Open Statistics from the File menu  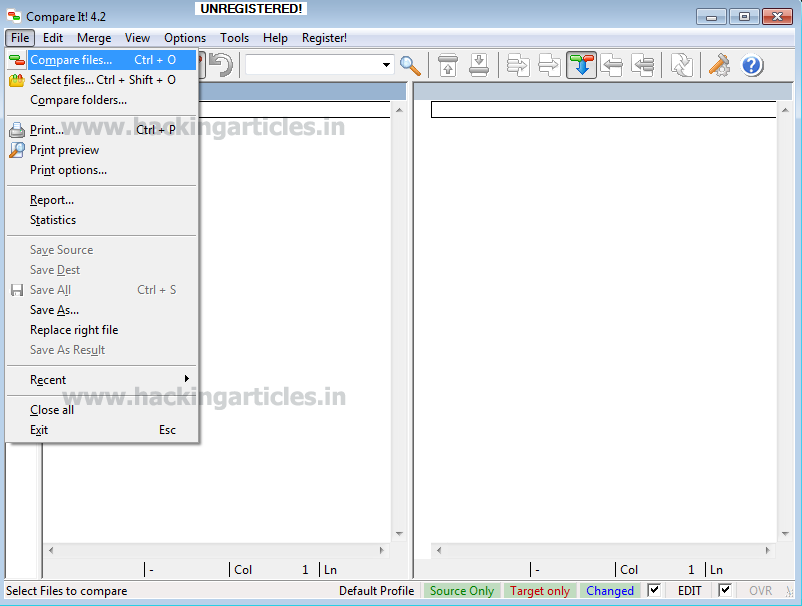[x=102, y=220]
